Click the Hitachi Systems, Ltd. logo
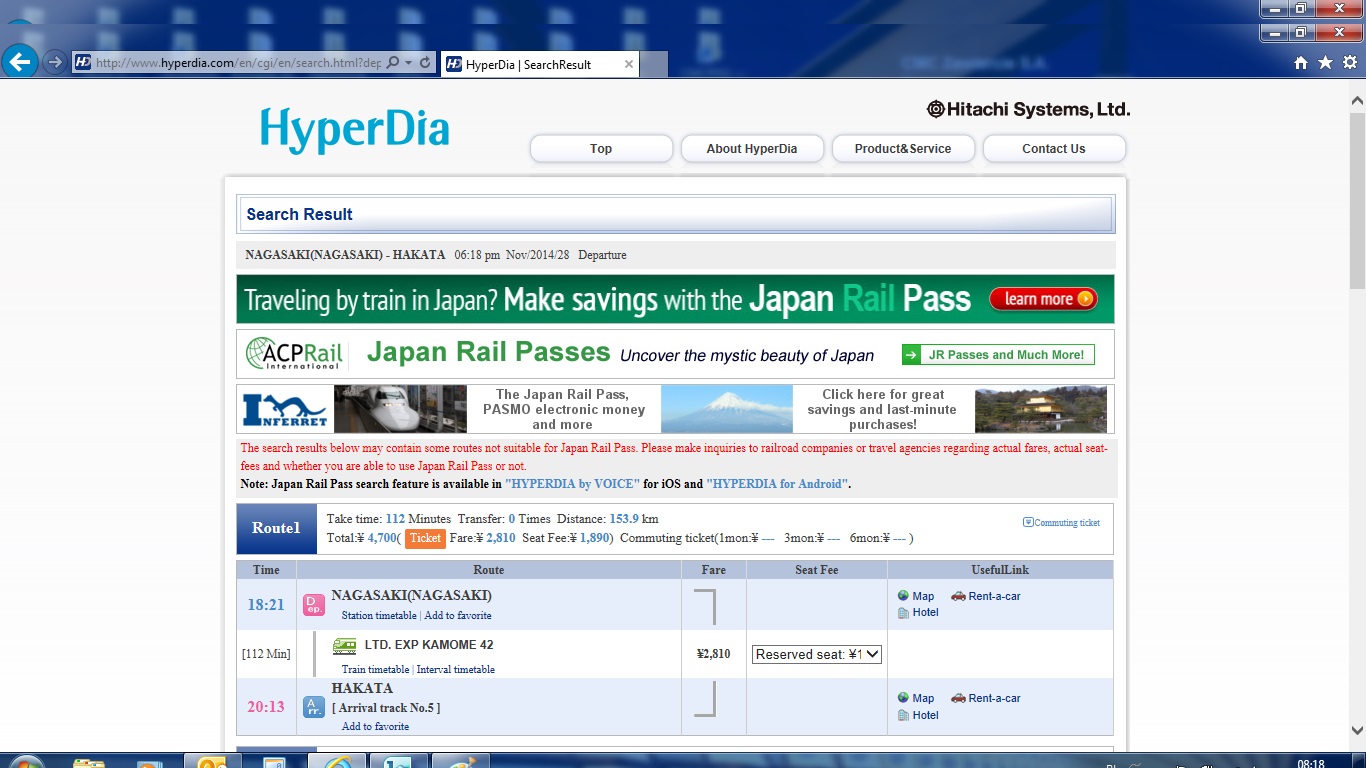Viewport: 1366px width, 768px height. pos(1029,109)
